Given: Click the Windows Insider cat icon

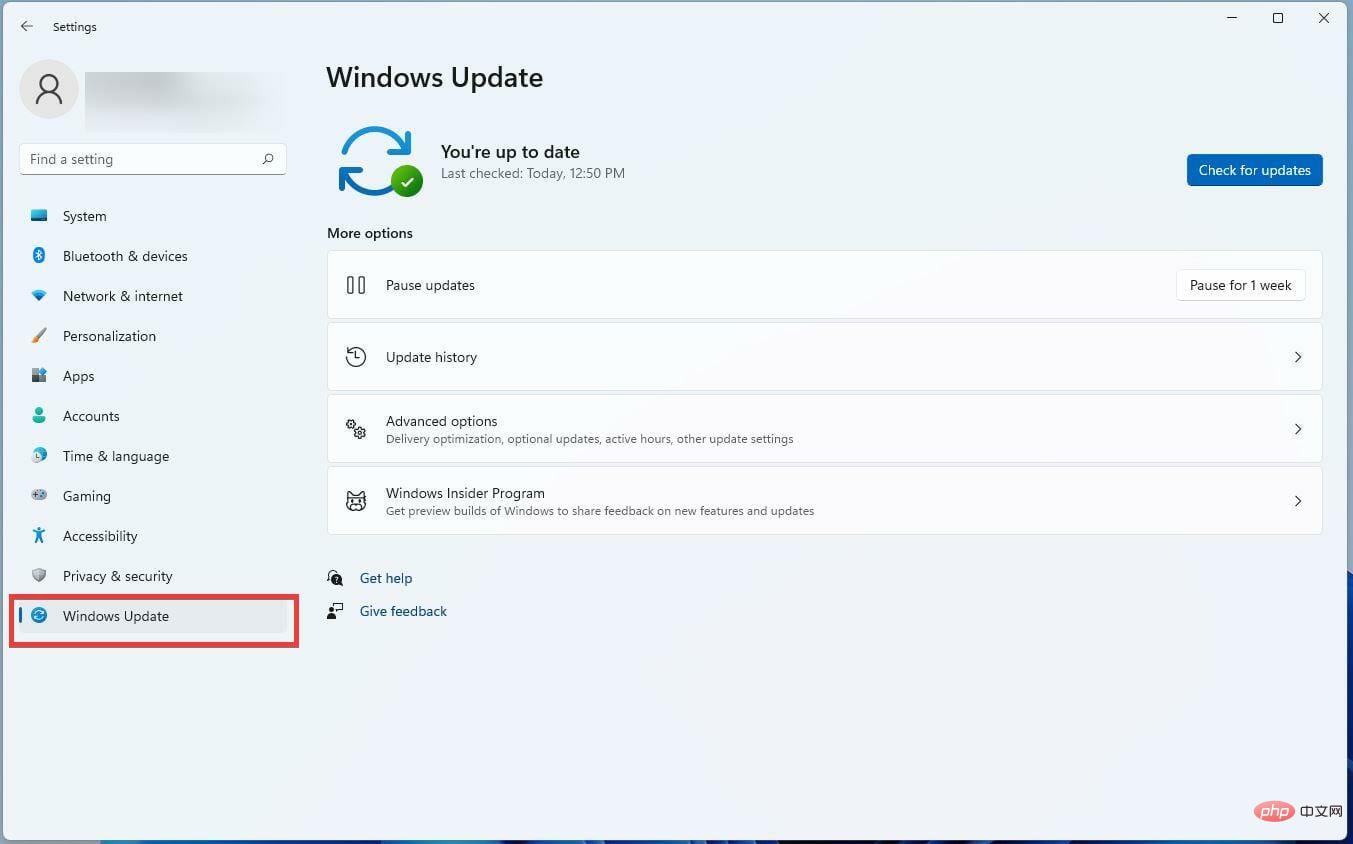Looking at the screenshot, I should click(x=356, y=501).
